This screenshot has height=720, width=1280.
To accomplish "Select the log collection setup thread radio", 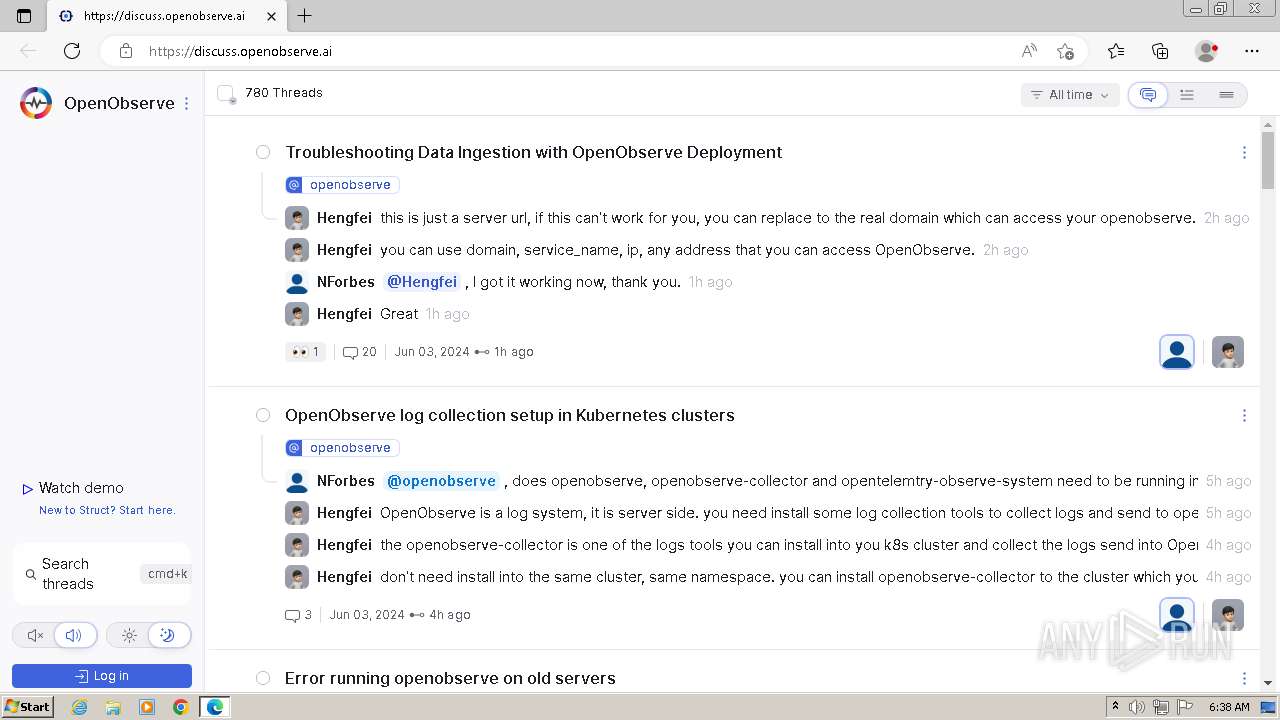I will click(263, 415).
